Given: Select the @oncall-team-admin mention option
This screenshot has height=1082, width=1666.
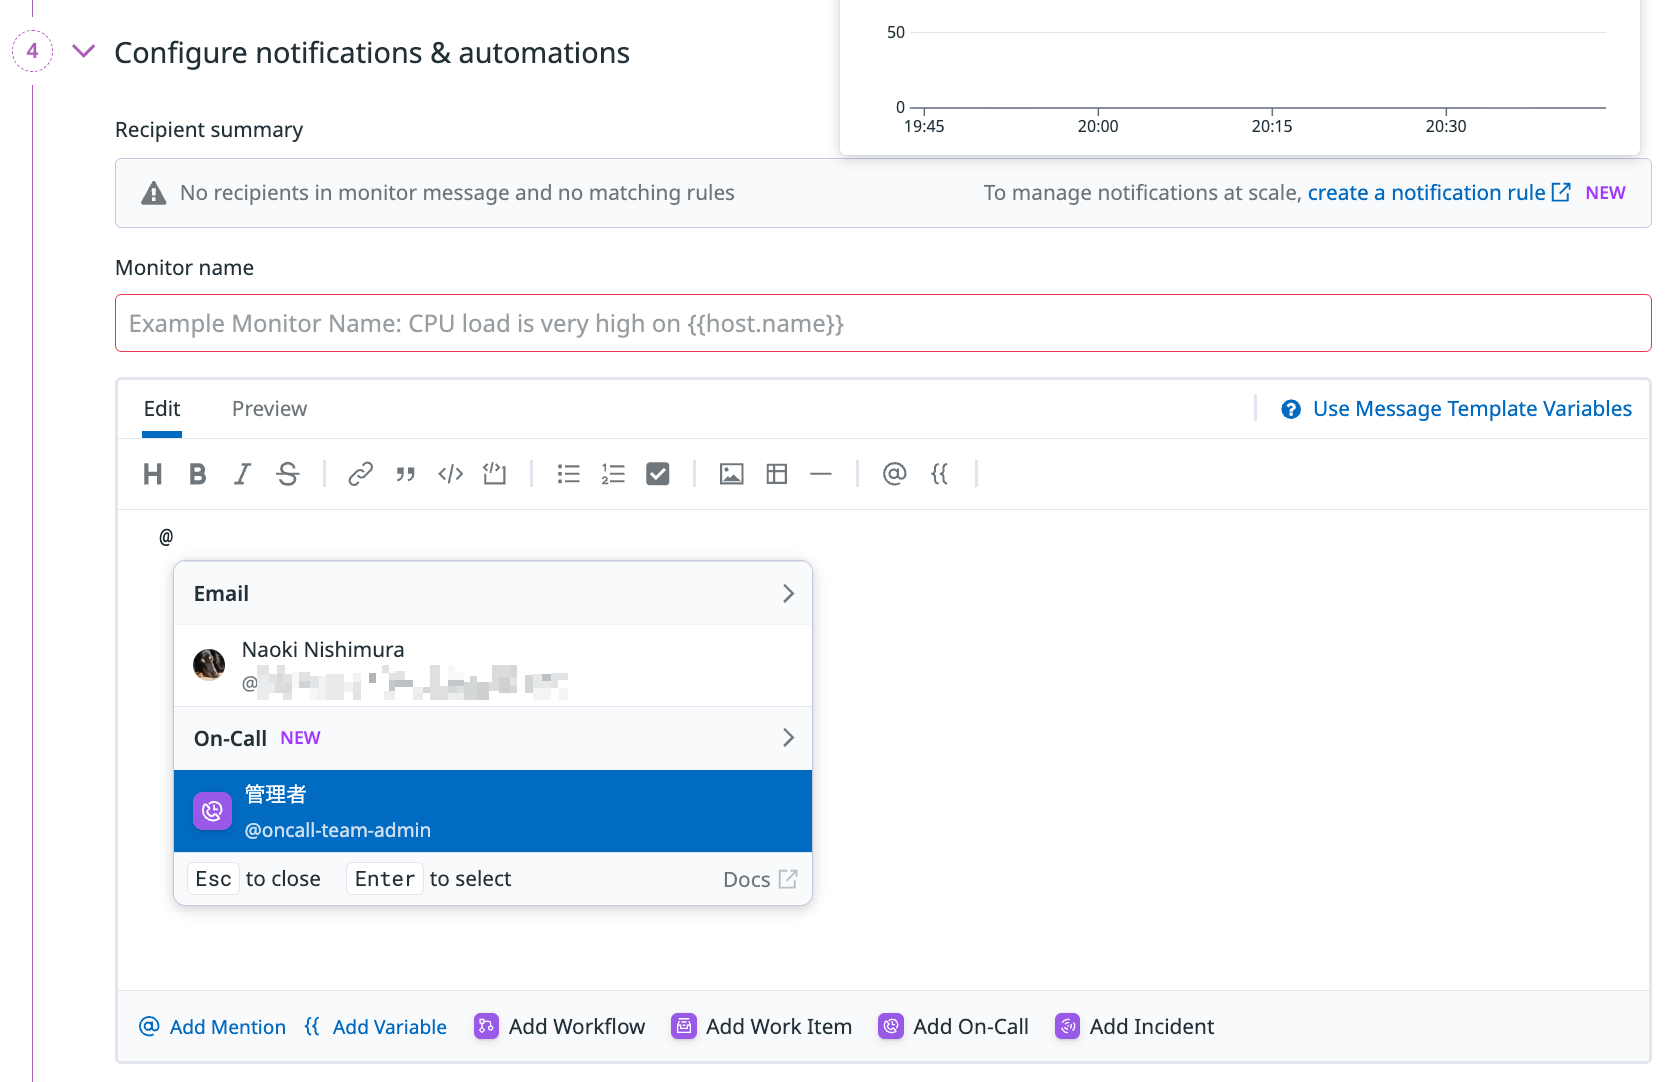Looking at the screenshot, I should (x=493, y=811).
